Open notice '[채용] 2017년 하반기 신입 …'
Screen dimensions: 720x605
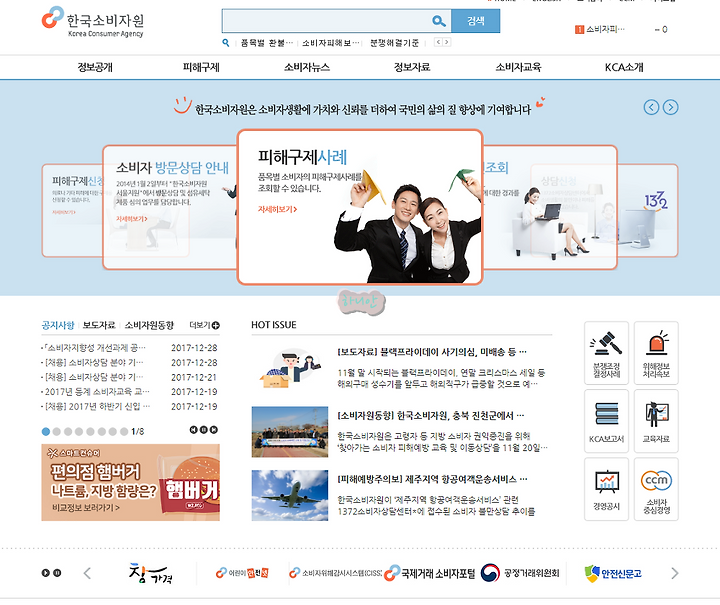[x=97, y=406]
